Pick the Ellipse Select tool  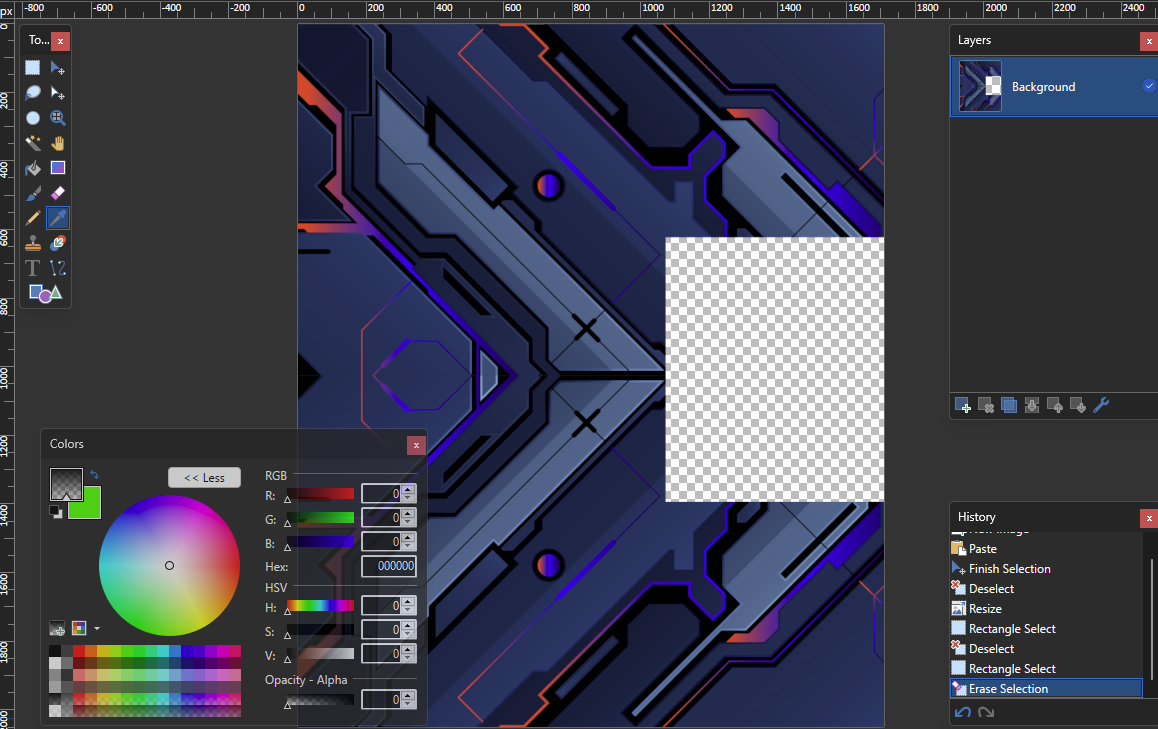click(32, 118)
